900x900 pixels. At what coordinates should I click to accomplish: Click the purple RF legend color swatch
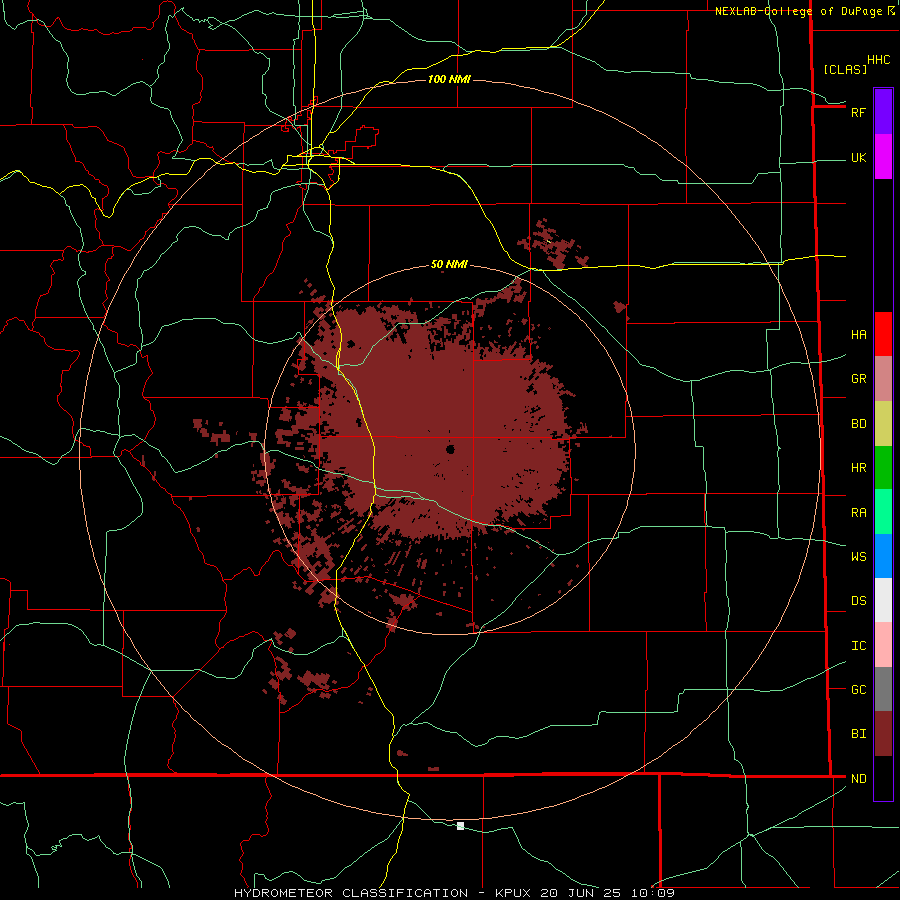883,112
